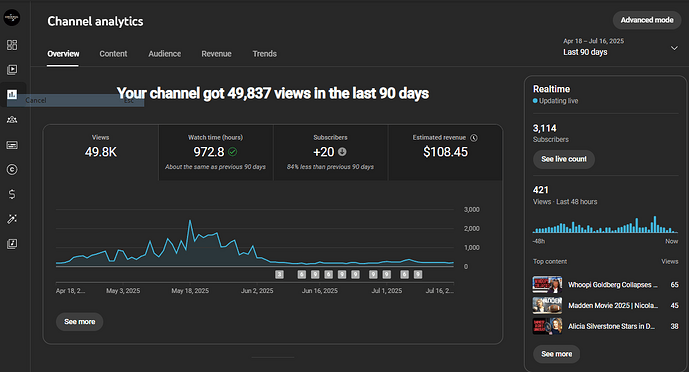Click the Advanced mode button
The height and width of the screenshot is (372, 689).
[x=647, y=20]
